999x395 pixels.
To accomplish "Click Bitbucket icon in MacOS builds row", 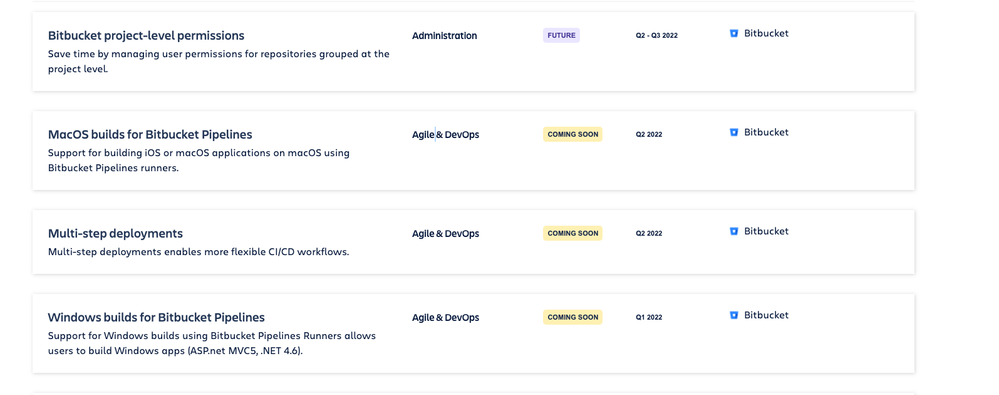I will click(733, 133).
